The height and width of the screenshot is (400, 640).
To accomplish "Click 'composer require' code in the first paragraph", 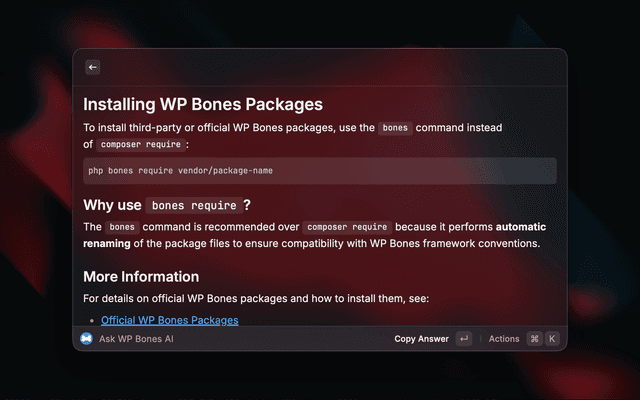I will tap(140, 145).
